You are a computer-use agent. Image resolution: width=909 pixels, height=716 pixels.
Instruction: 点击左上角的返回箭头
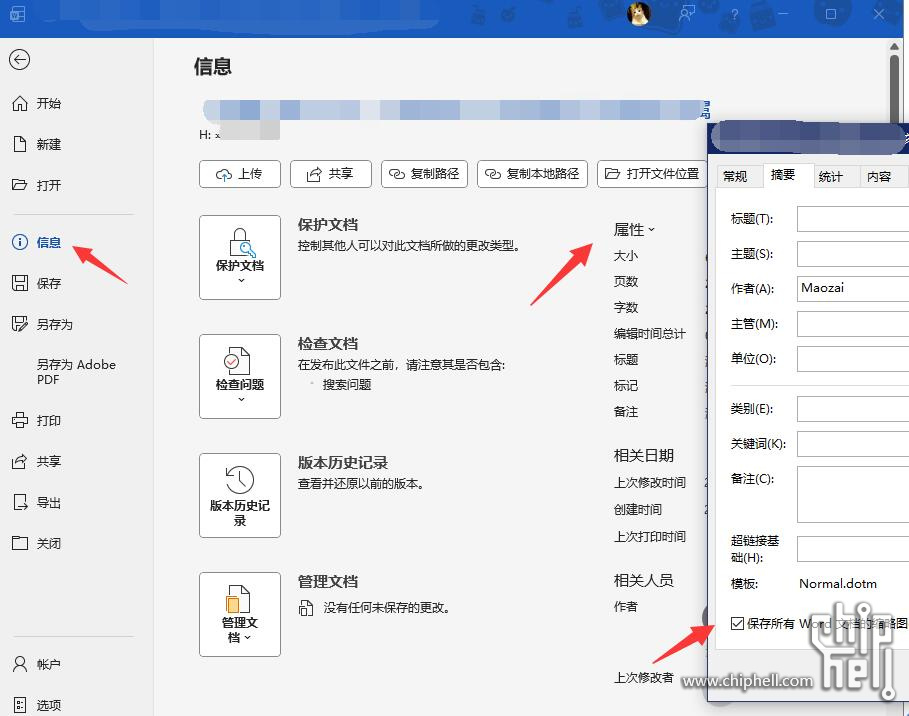click(20, 60)
